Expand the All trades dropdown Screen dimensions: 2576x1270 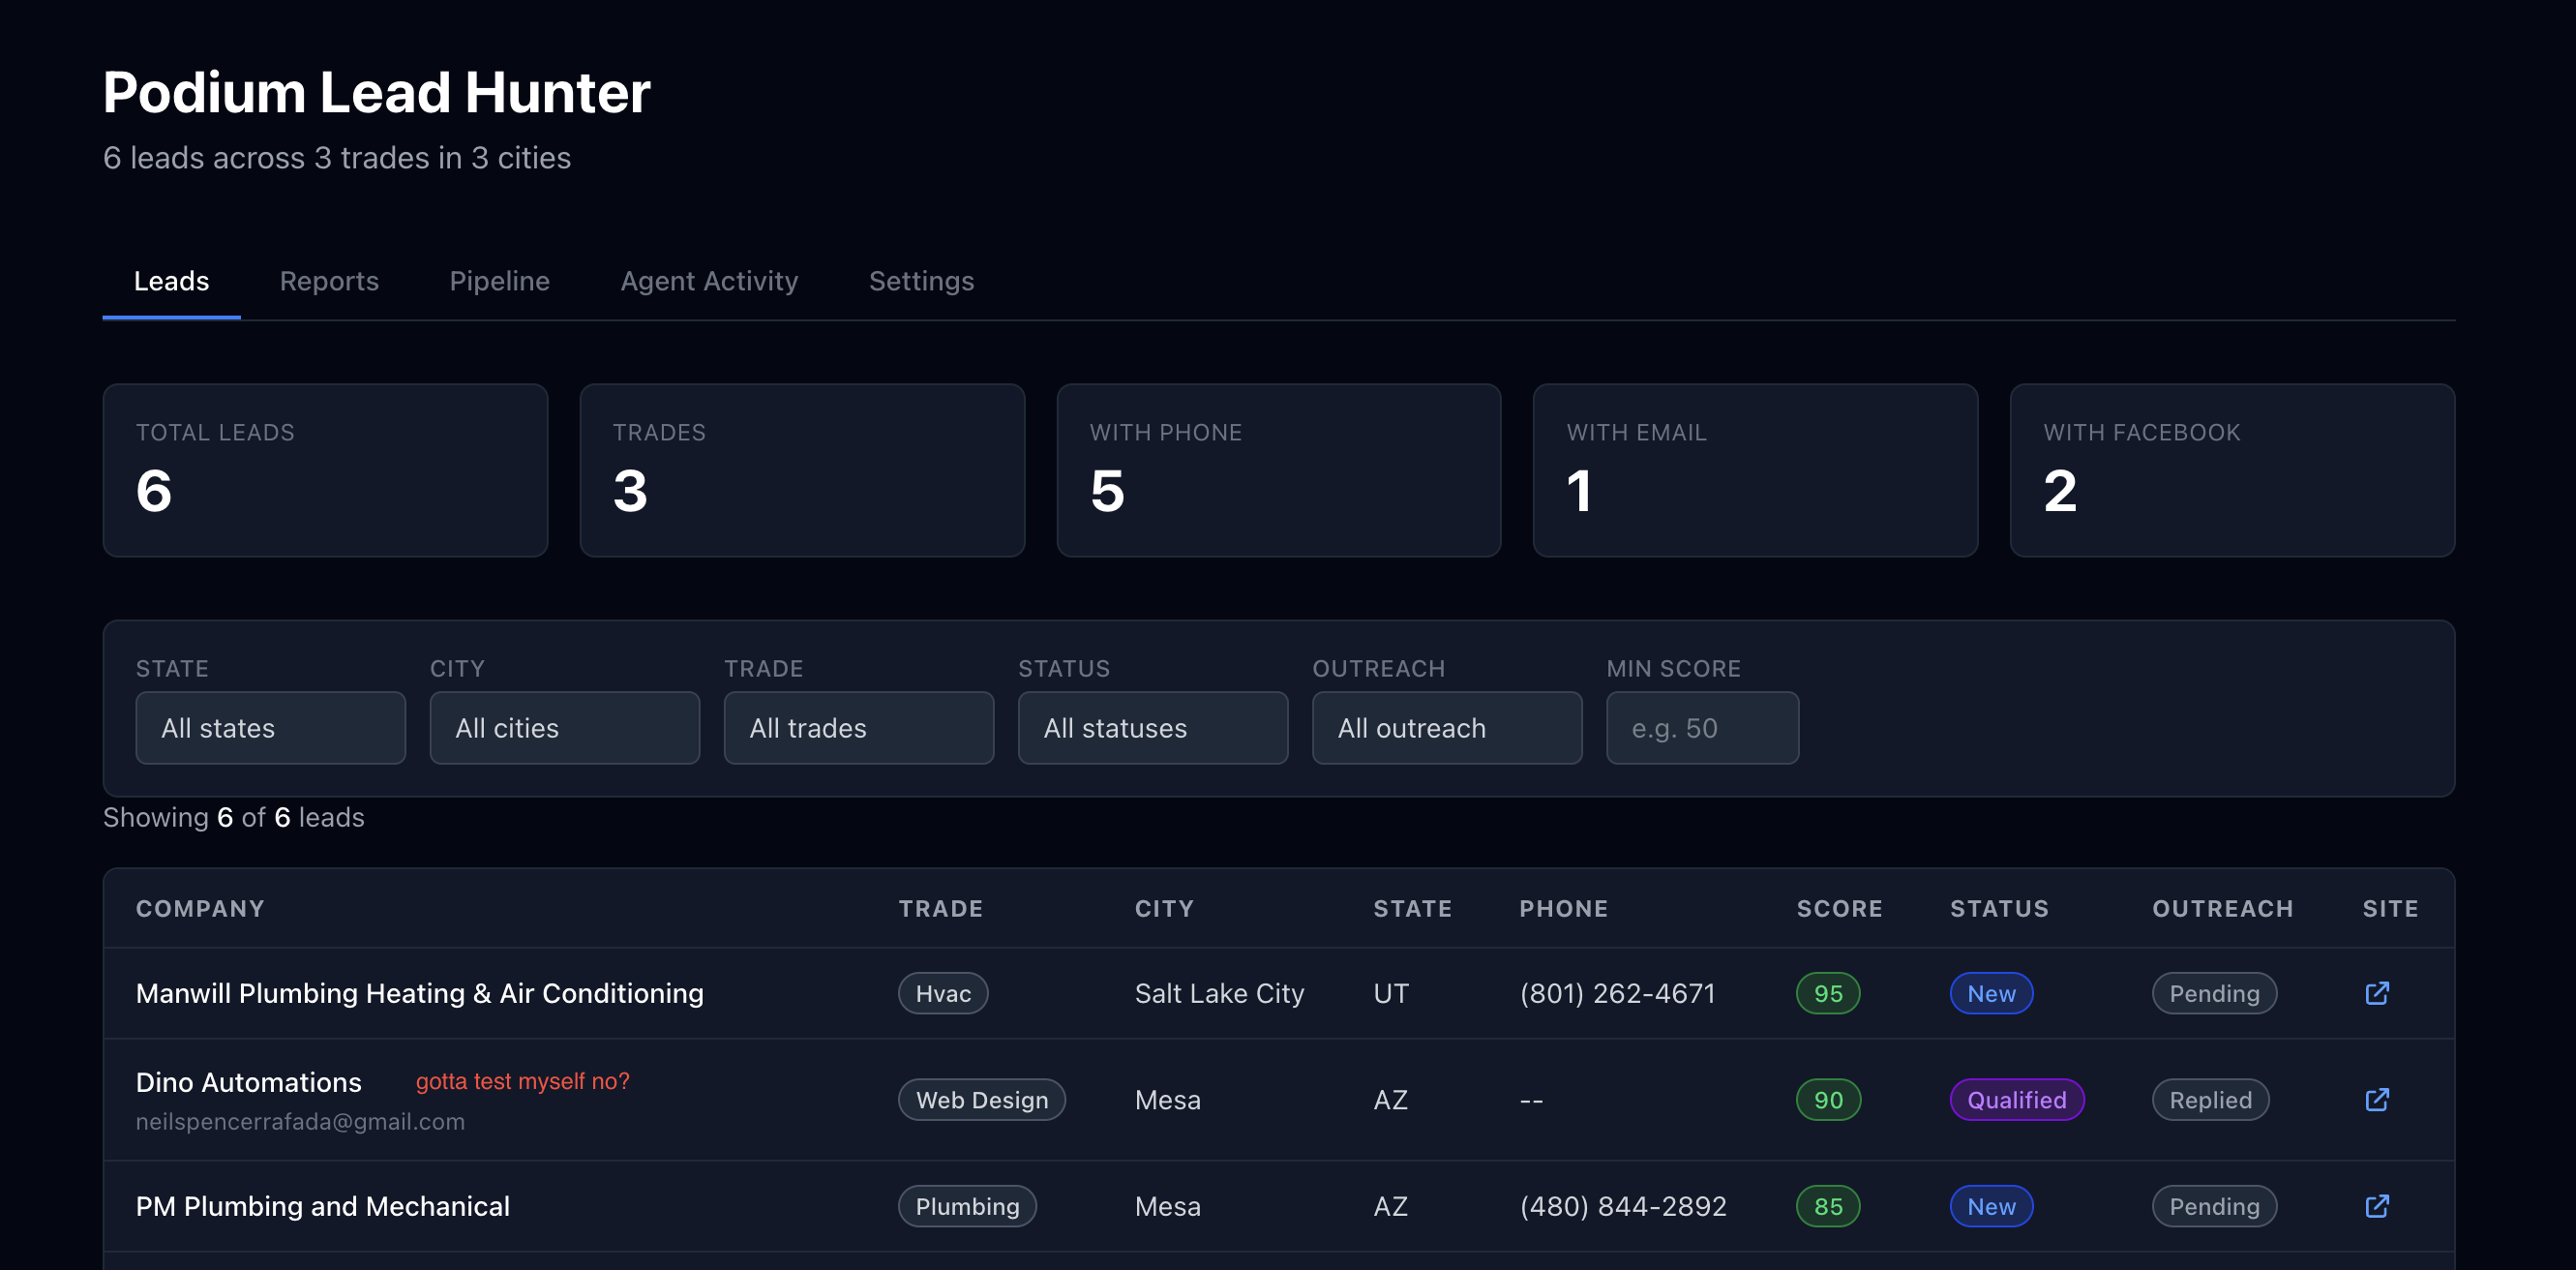click(x=858, y=728)
